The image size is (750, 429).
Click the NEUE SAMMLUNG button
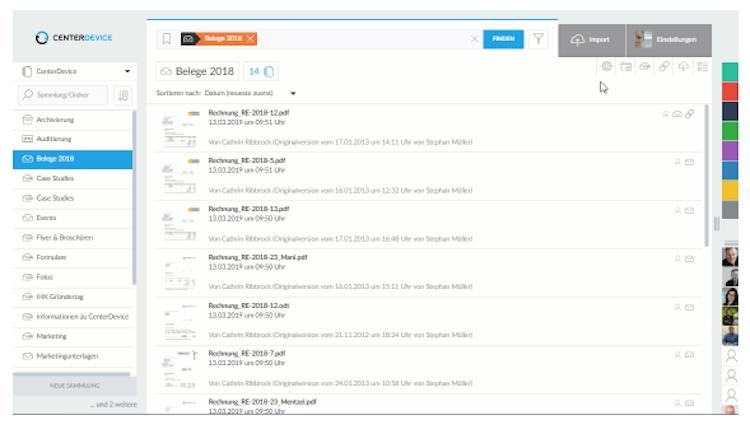pyautogui.click(x=75, y=385)
